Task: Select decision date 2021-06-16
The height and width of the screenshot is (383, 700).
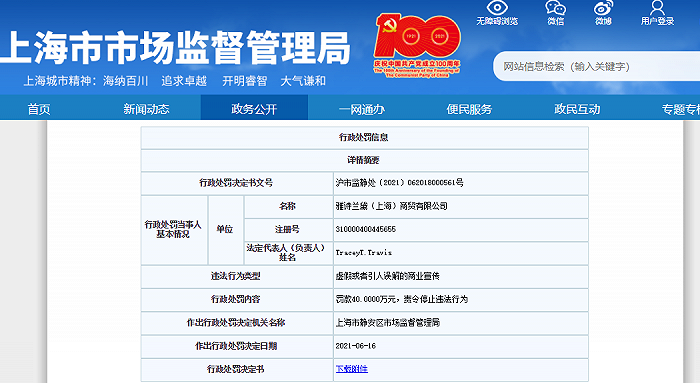Action: (x=356, y=346)
